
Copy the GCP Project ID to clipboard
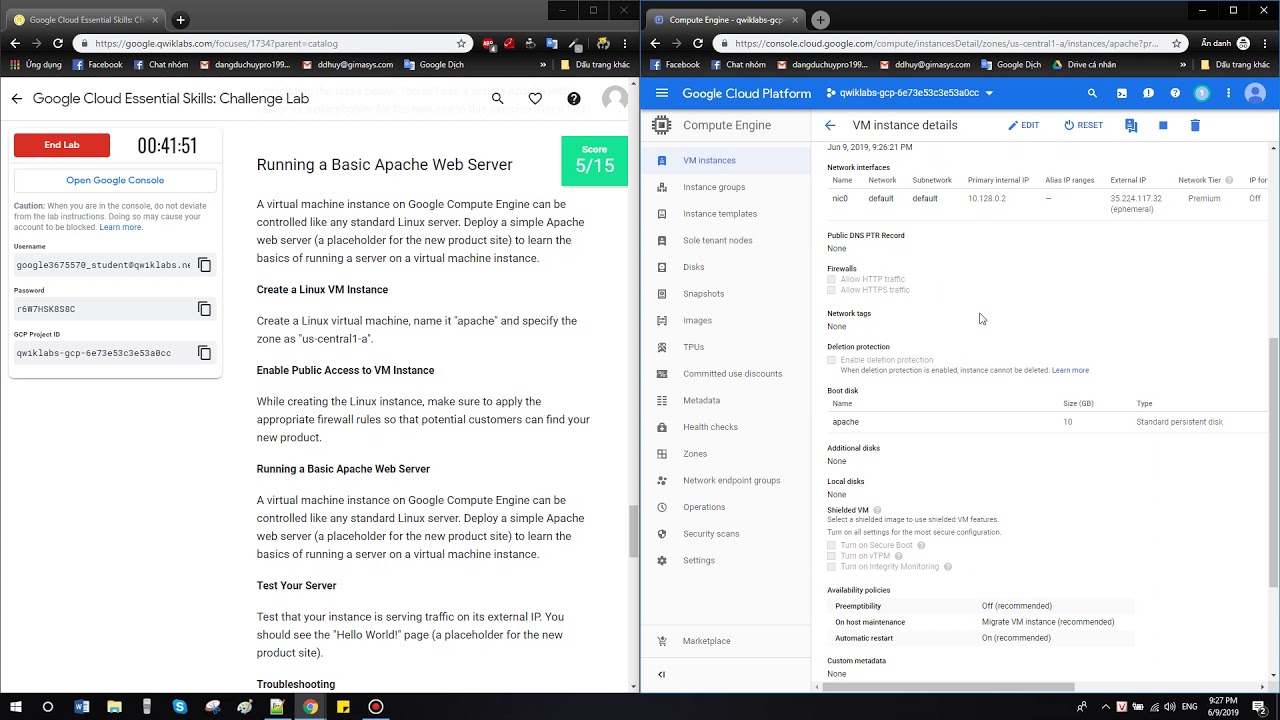(204, 353)
